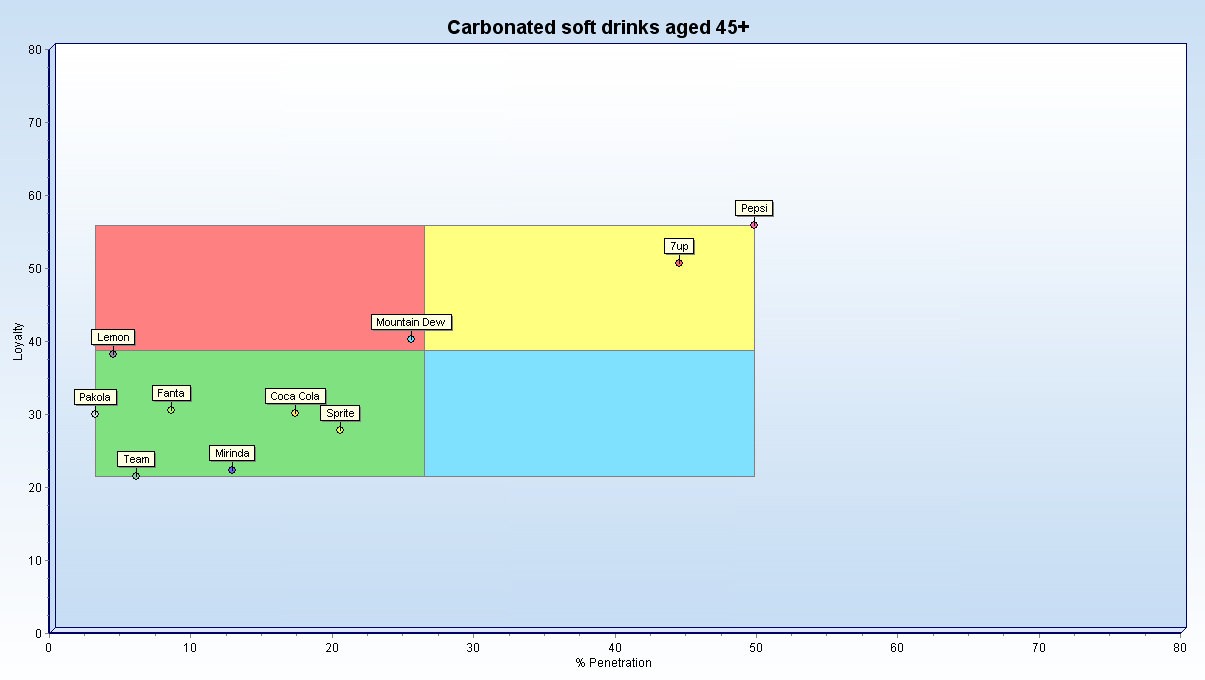Click the Coca Cola point marker
This screenshot has height=680, width=1205.
click(295, 413)
